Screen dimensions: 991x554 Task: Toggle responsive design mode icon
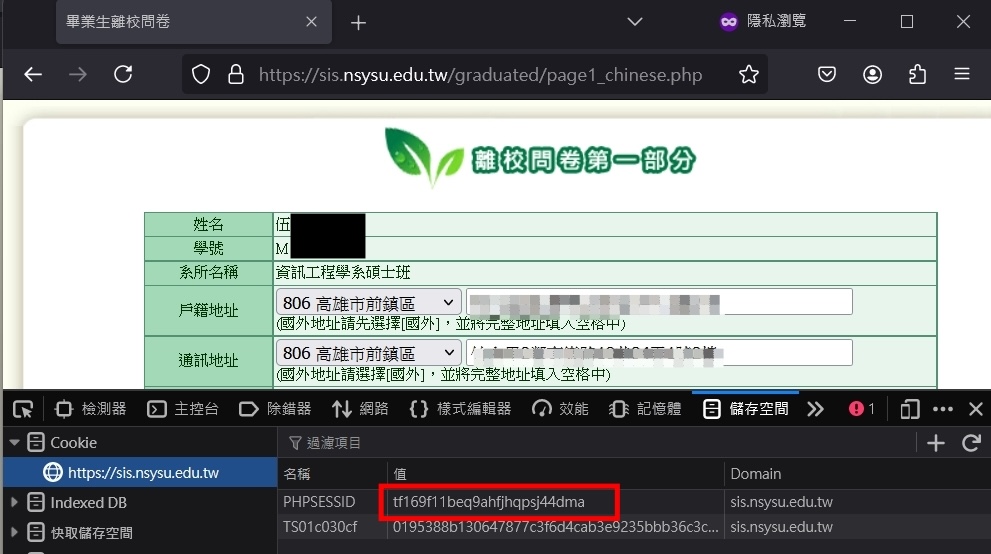coord(909,409)
